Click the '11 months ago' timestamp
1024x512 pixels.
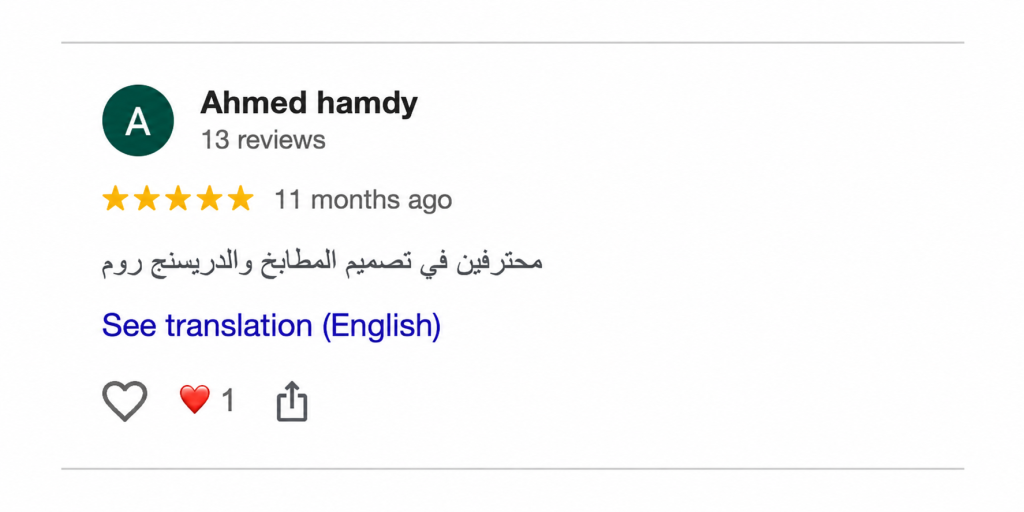coord(363,200)
